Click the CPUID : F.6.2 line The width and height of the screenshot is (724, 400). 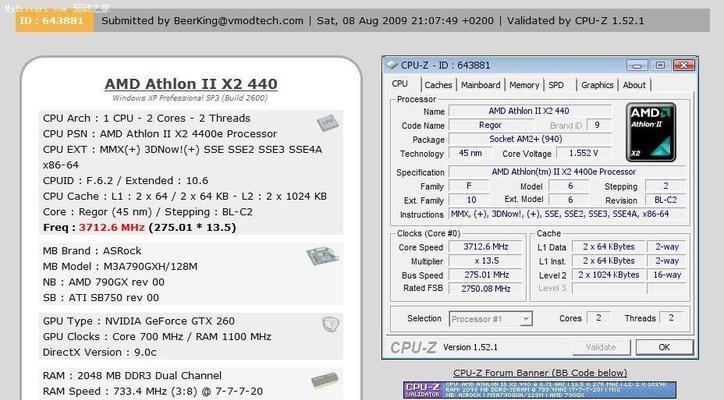pos(126,181)
